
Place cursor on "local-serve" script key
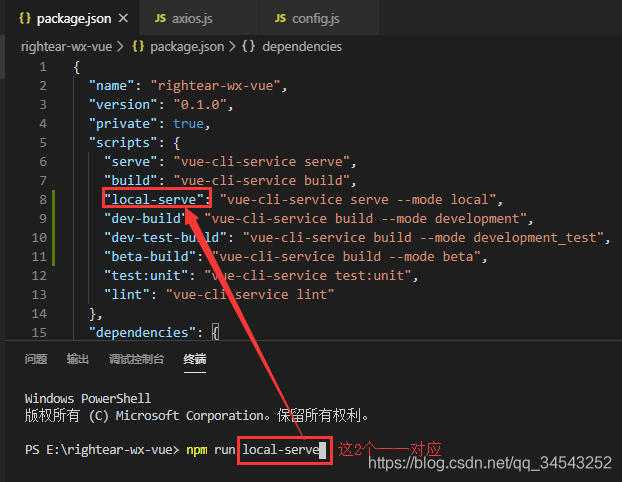[x=157, y=199]
